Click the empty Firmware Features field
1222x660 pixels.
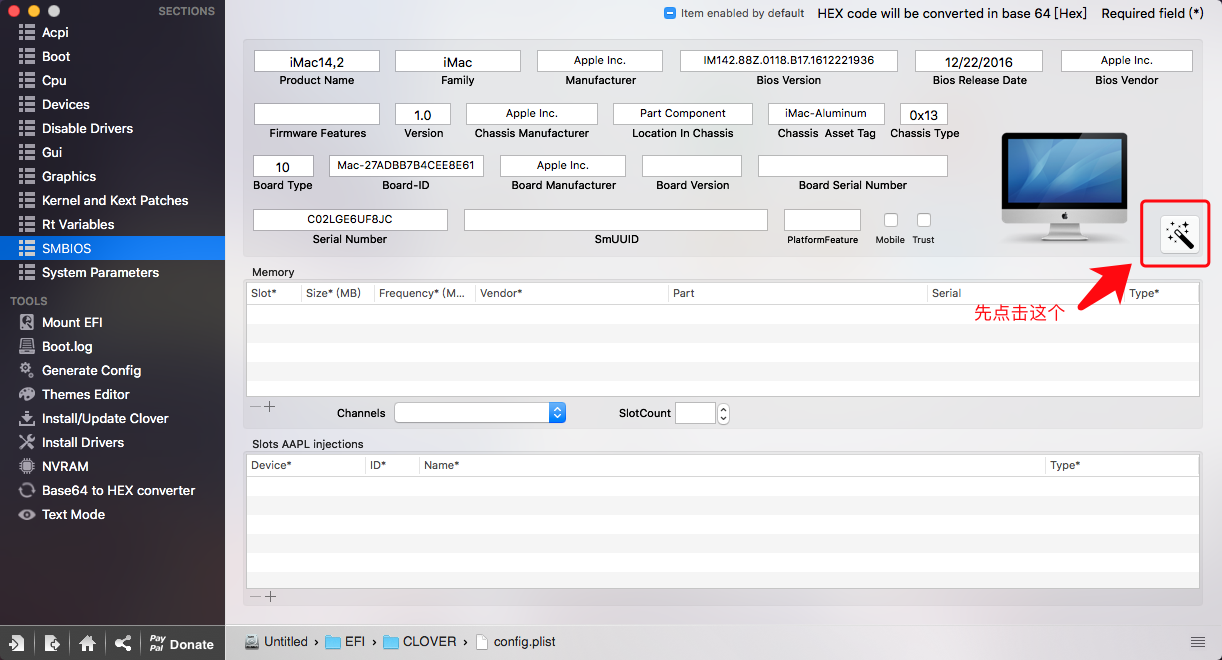click(317, 114)
